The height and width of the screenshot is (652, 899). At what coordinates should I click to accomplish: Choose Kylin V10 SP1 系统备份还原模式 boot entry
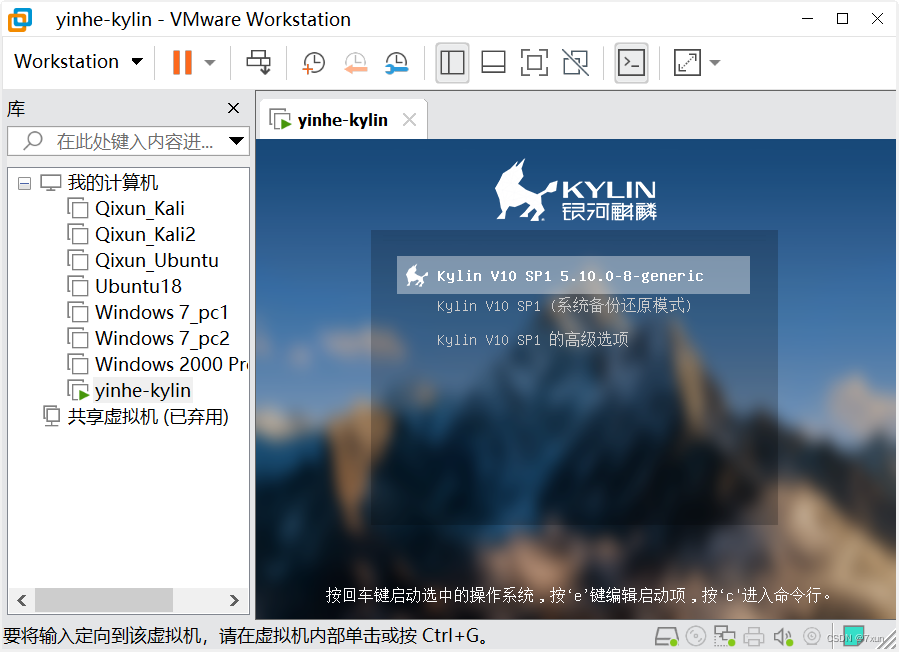(564, 306)
